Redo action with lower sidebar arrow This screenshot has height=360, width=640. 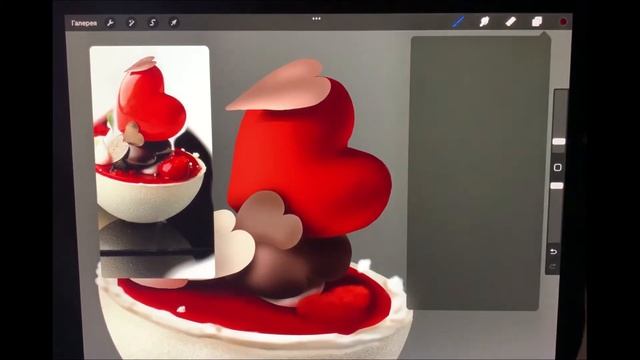click(553, 267)
